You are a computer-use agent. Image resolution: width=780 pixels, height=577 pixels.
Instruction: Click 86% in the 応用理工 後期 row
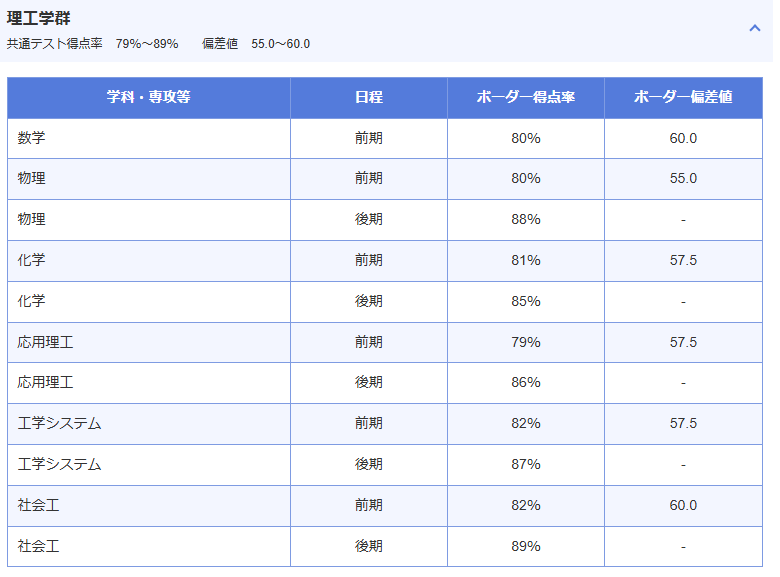click(526, 383)
